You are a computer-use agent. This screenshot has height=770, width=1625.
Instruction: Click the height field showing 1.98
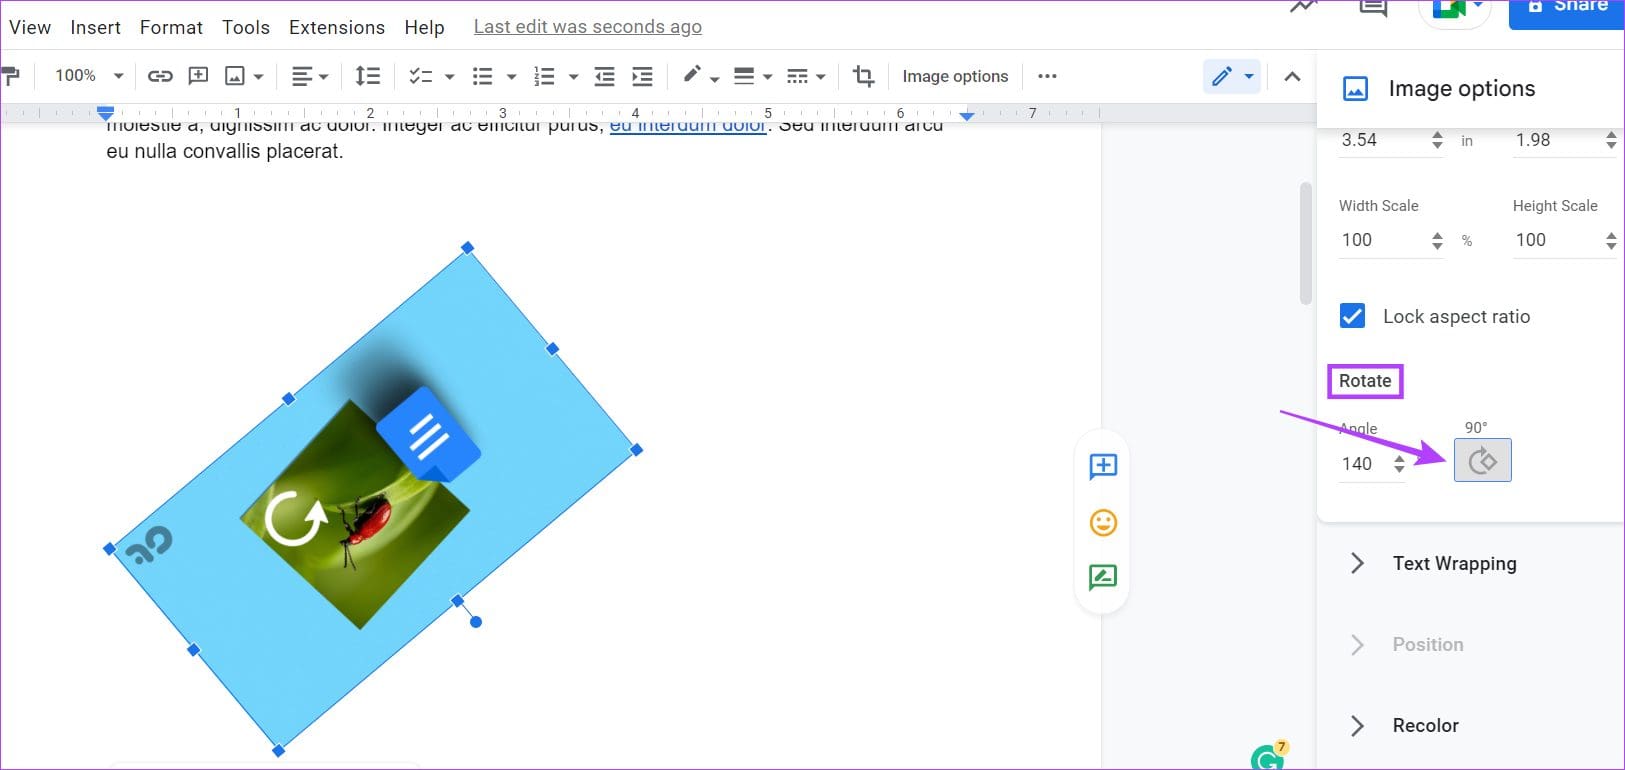coord(1557,140)
